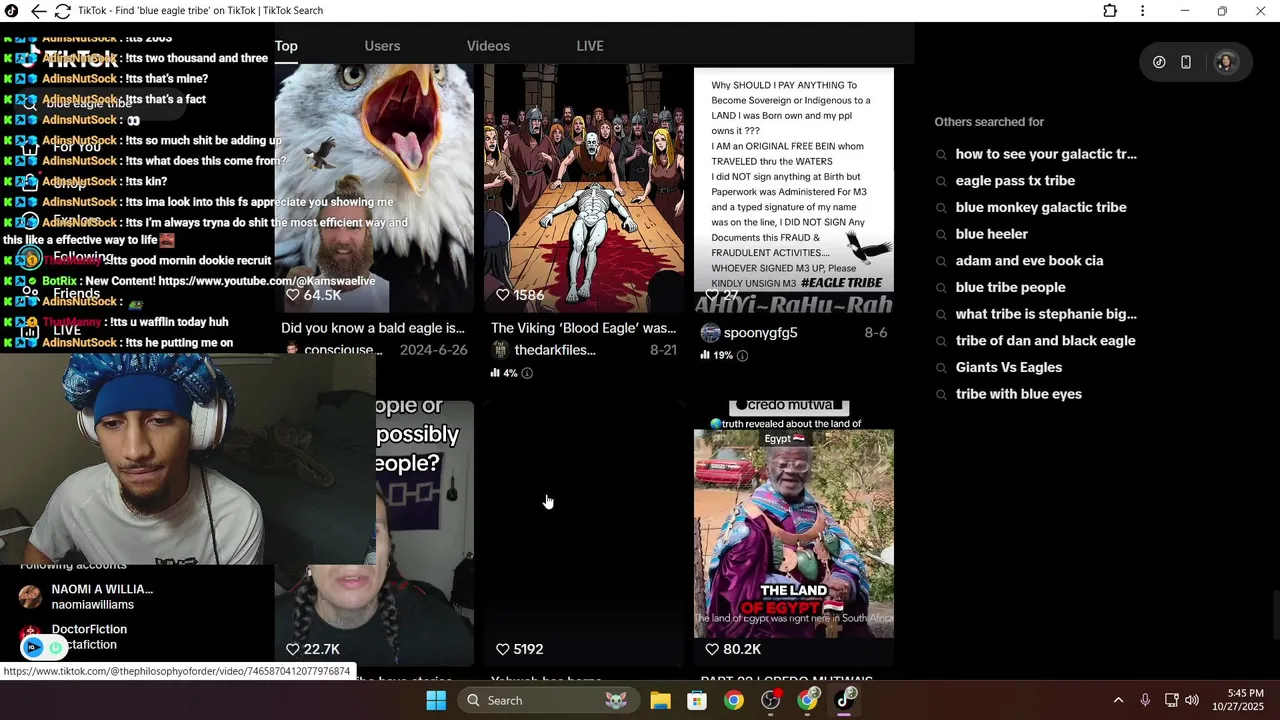1280x720 pixels.
Task: Search 'how to see your galactic tr...' suggestion
Action: [x=1046, y=154]
